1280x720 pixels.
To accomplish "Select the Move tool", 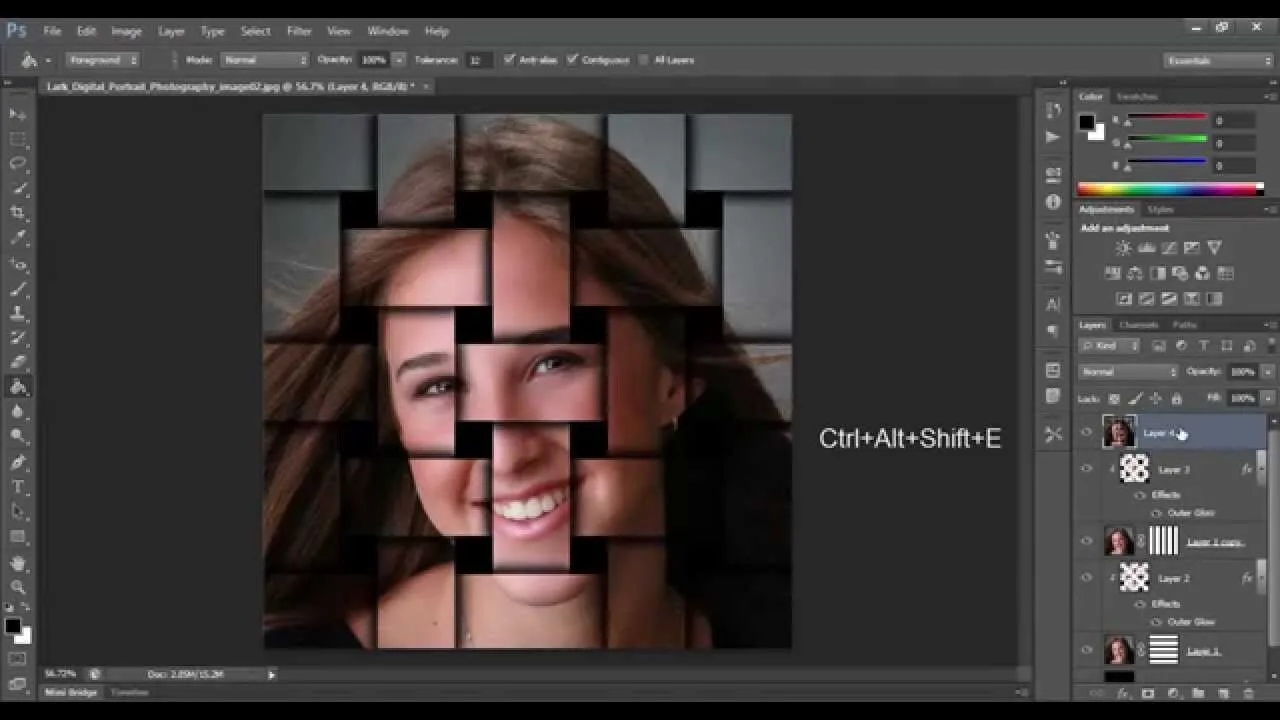I will (18, 114).
